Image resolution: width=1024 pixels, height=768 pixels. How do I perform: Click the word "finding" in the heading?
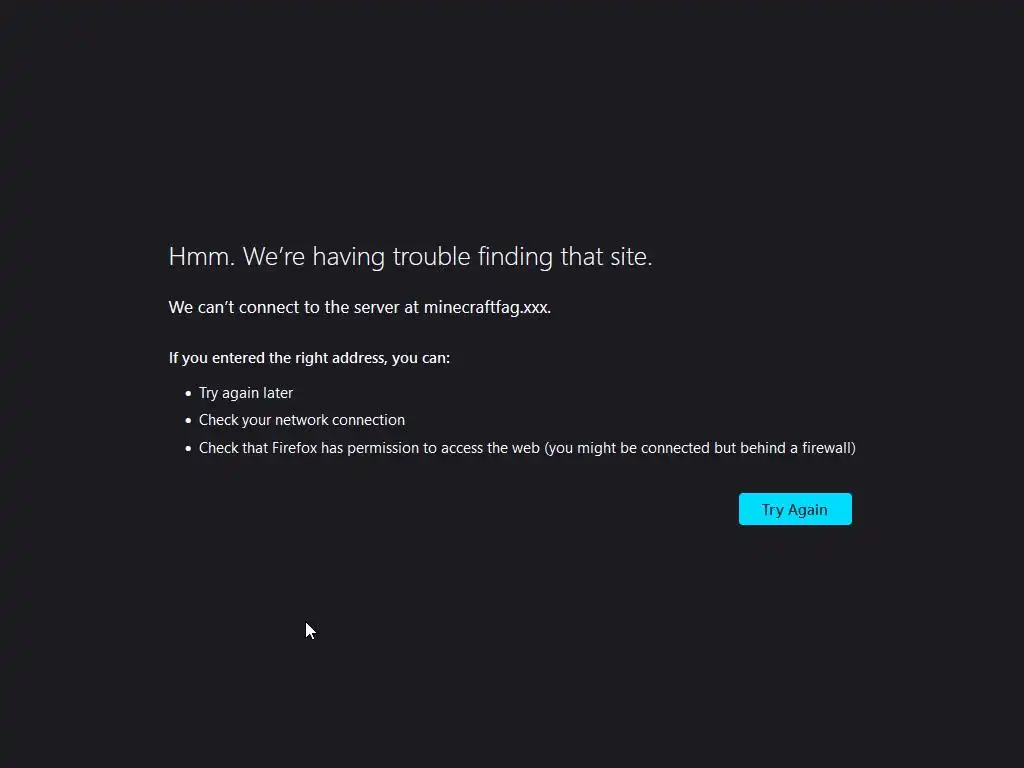515,257
